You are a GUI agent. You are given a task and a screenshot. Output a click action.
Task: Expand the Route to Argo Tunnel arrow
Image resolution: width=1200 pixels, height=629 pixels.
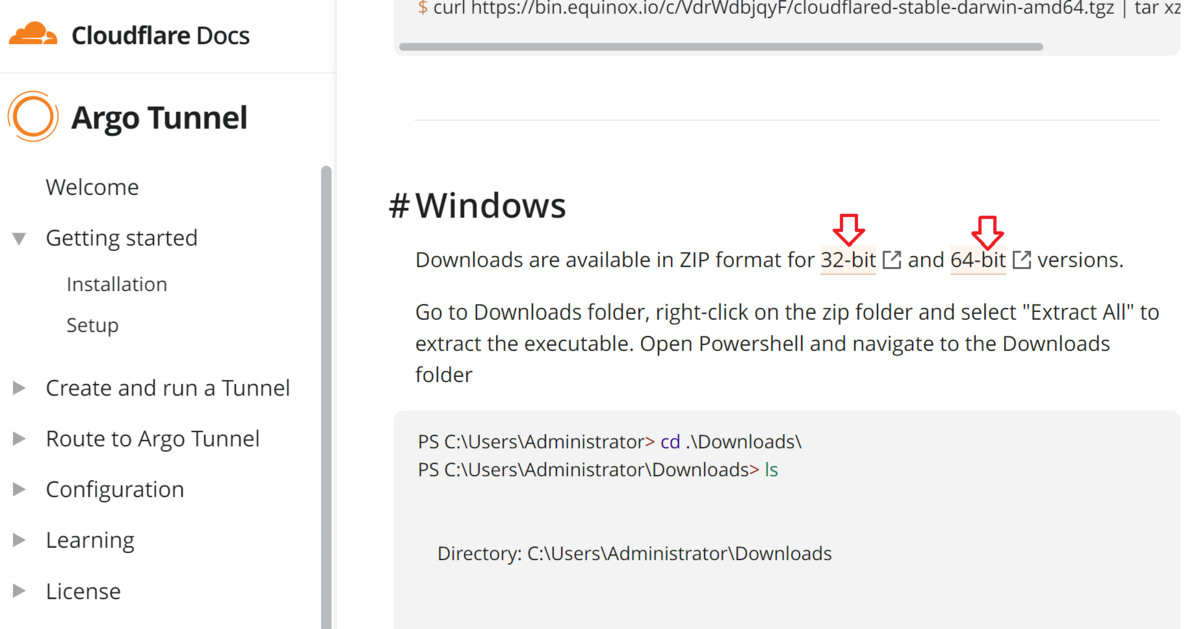click(x=19, y=439)
